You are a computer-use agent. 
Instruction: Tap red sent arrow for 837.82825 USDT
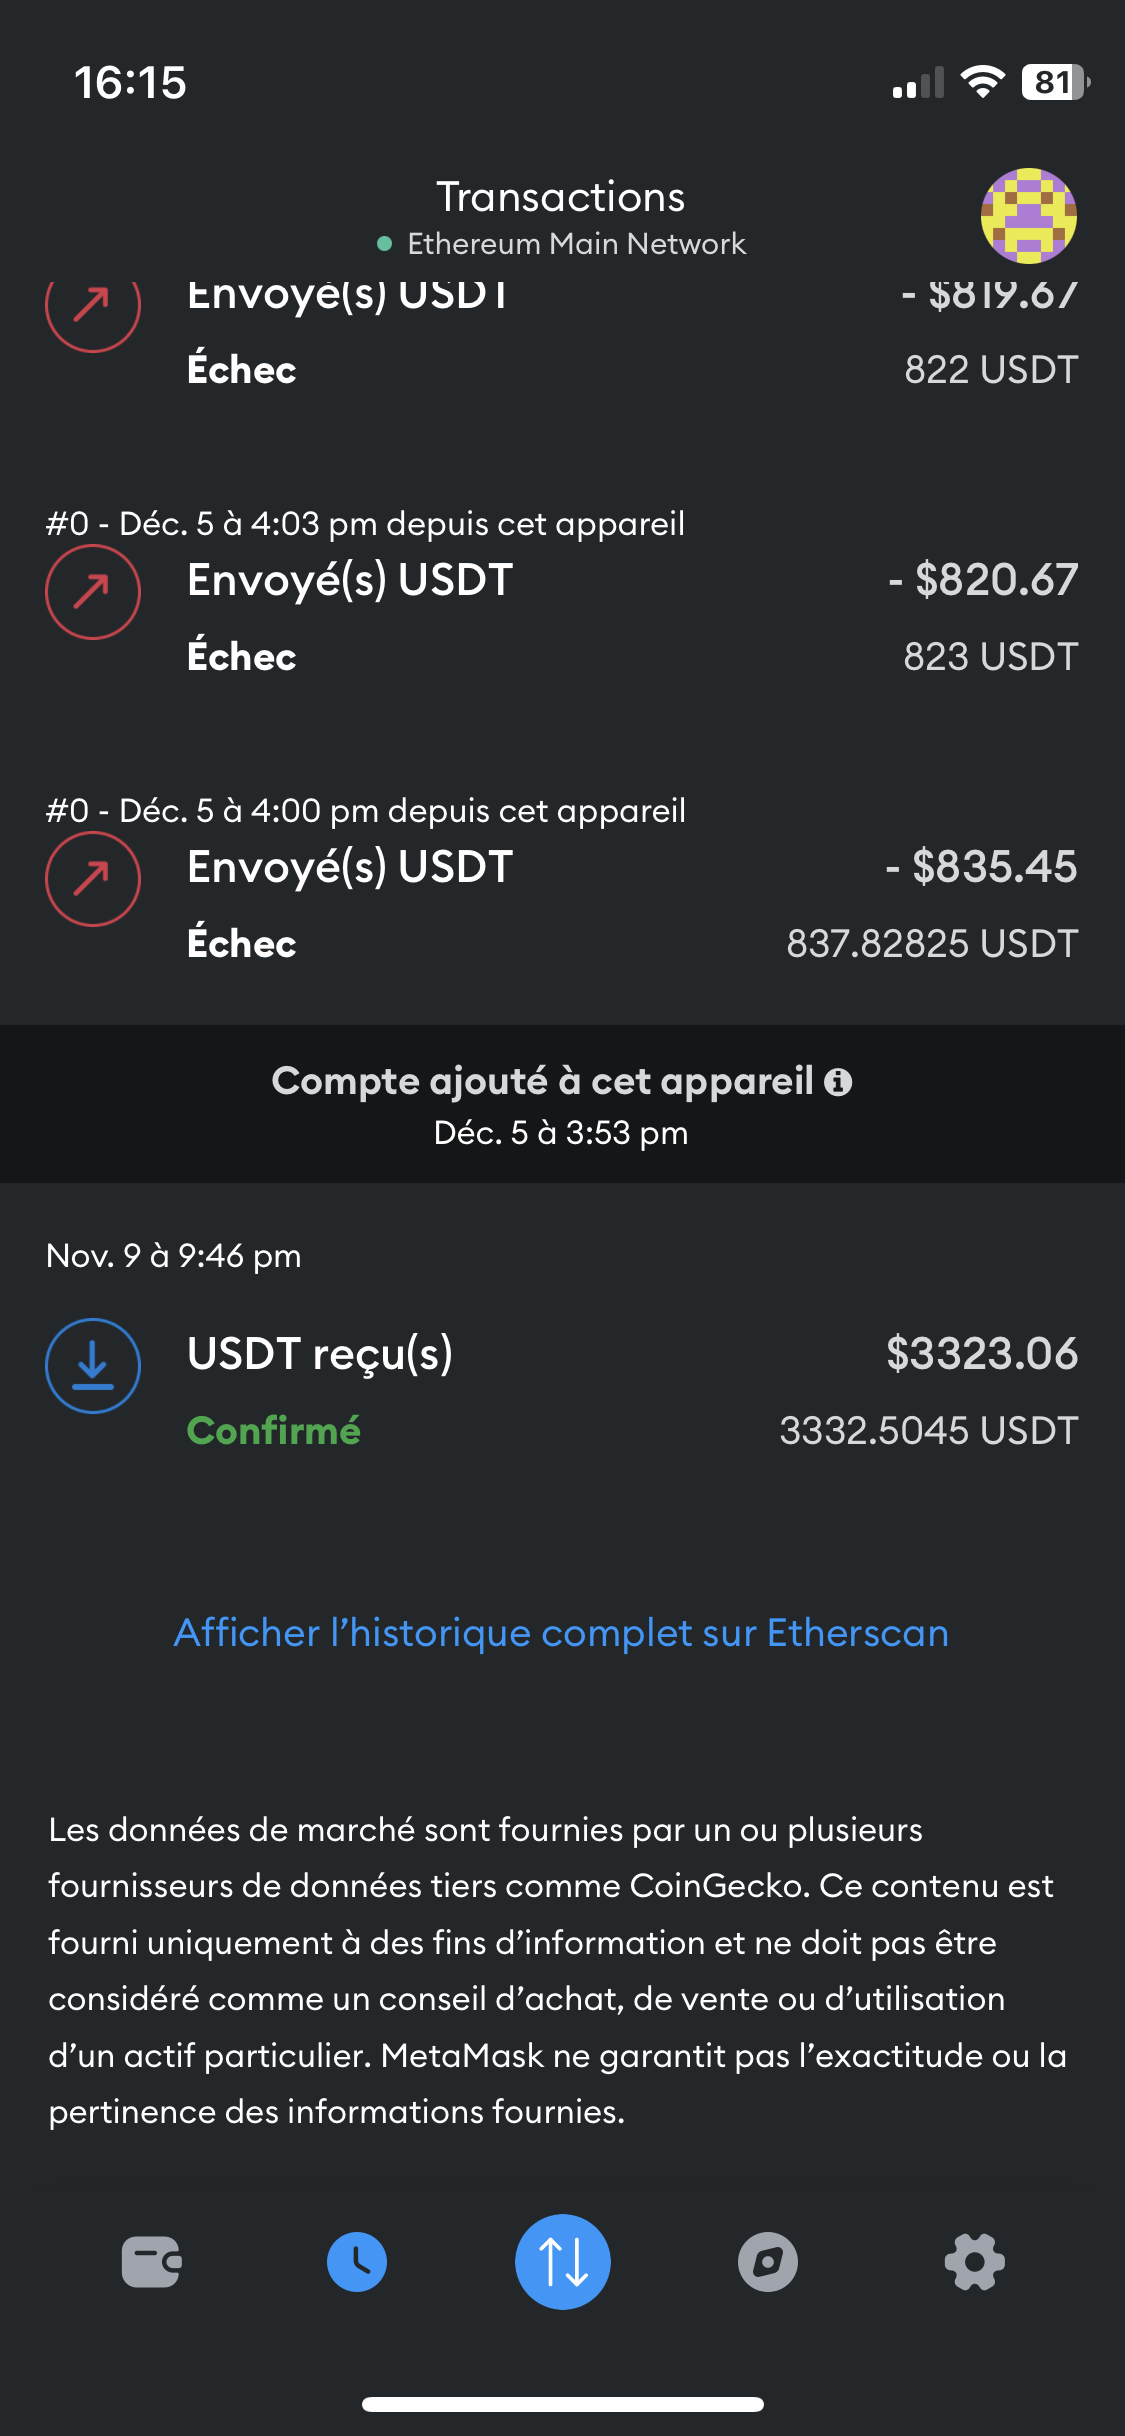(x=93, y=879)
